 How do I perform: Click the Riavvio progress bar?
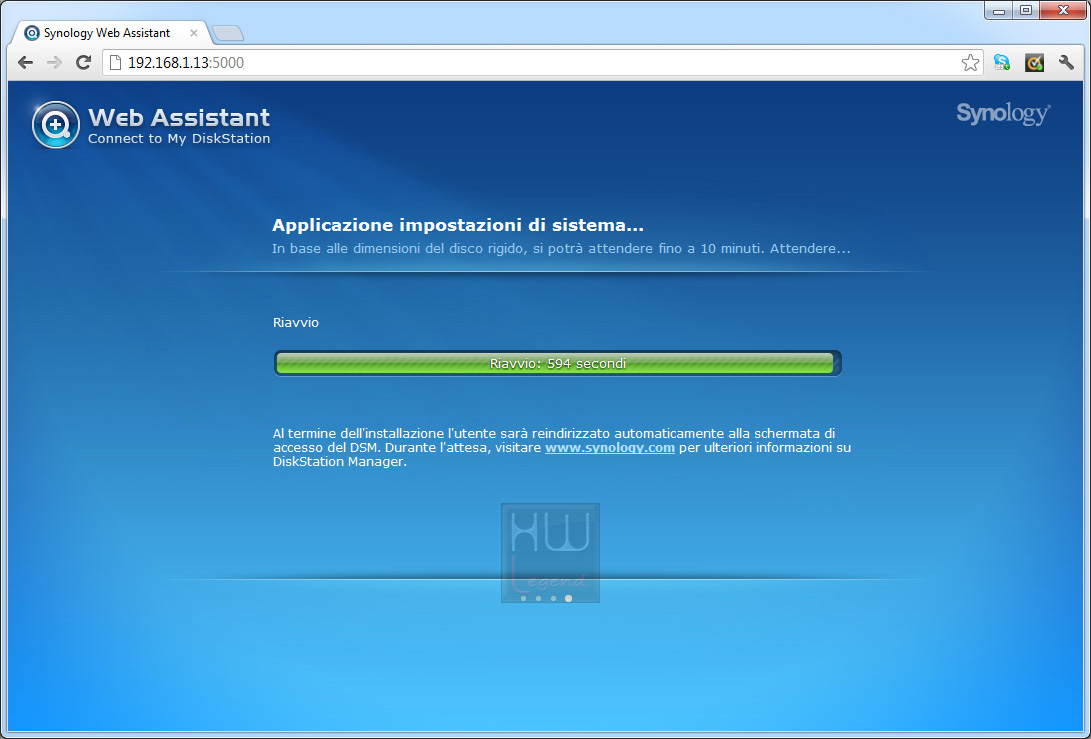(558, 363)
